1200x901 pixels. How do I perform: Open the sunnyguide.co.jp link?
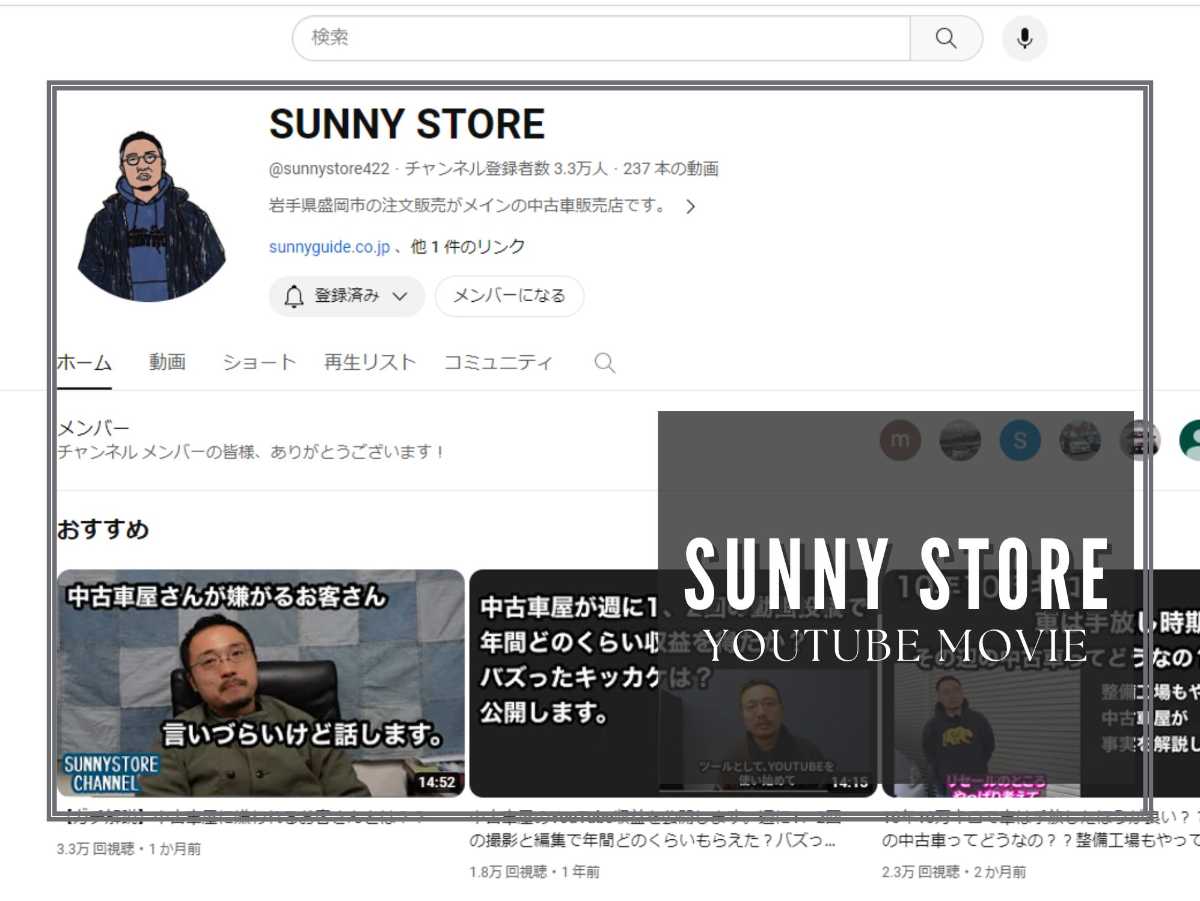[330, 247]
